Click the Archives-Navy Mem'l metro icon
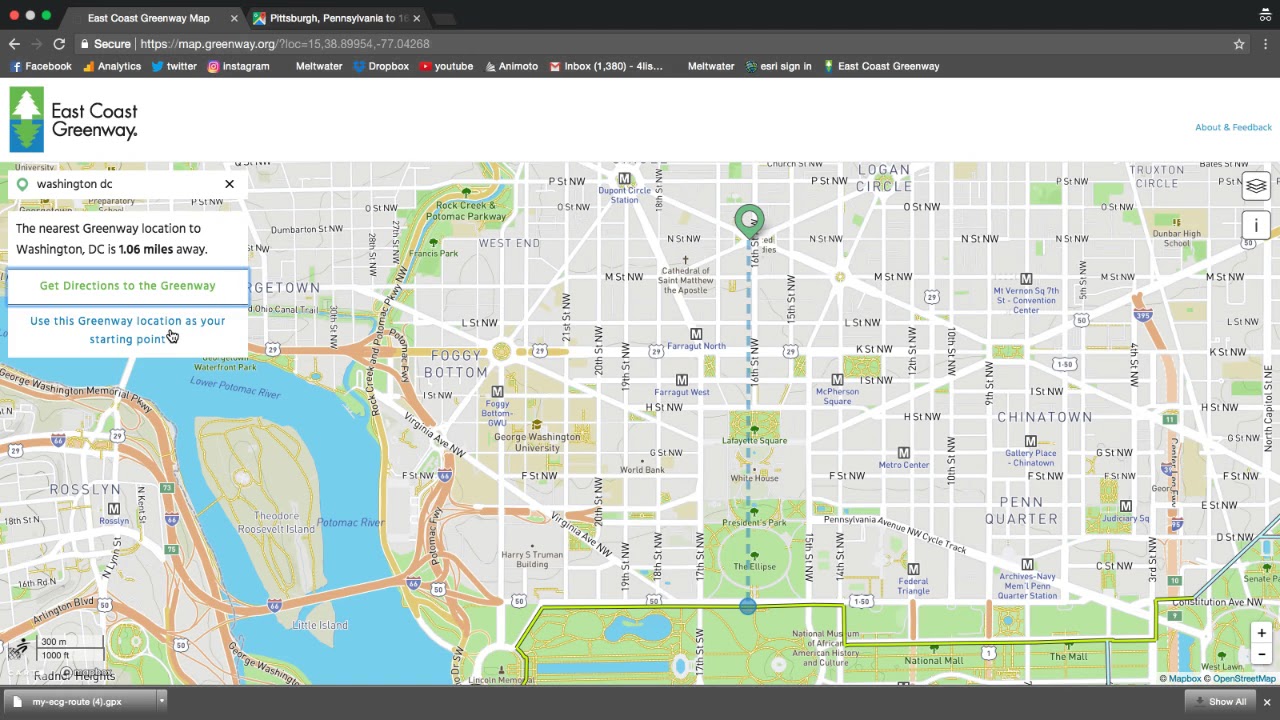The height and width of the screenshot is (720, 1280). click(x=1027, y=565)
